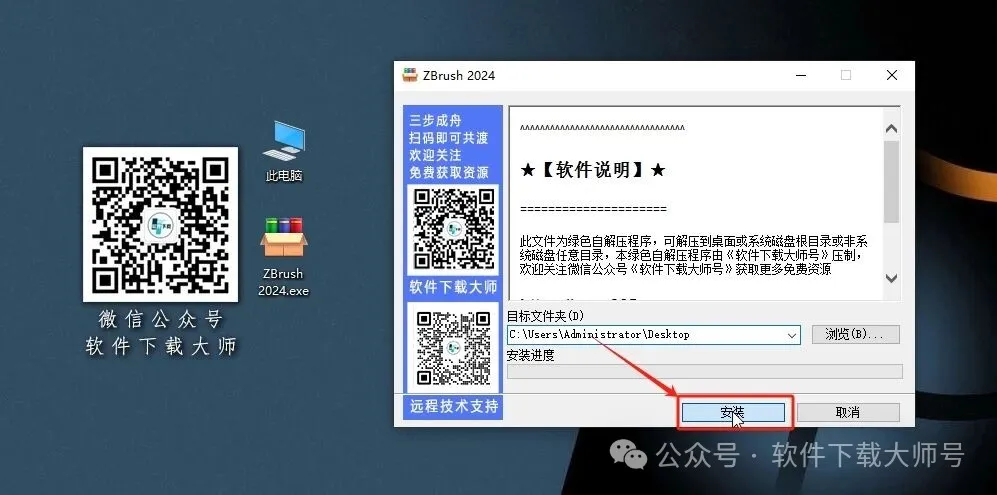Click the scrollbar thumb of the description text
The height and width of the screenshot is (495, 997).
891,181
